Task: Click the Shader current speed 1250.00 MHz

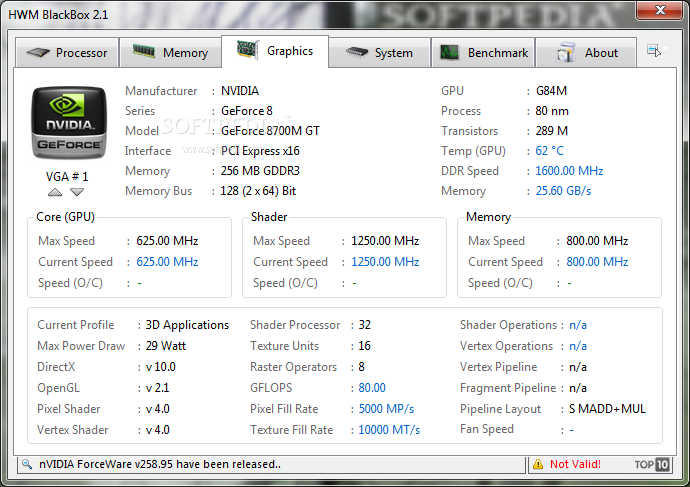Action: pyautogui.click(x=385, y=262)
